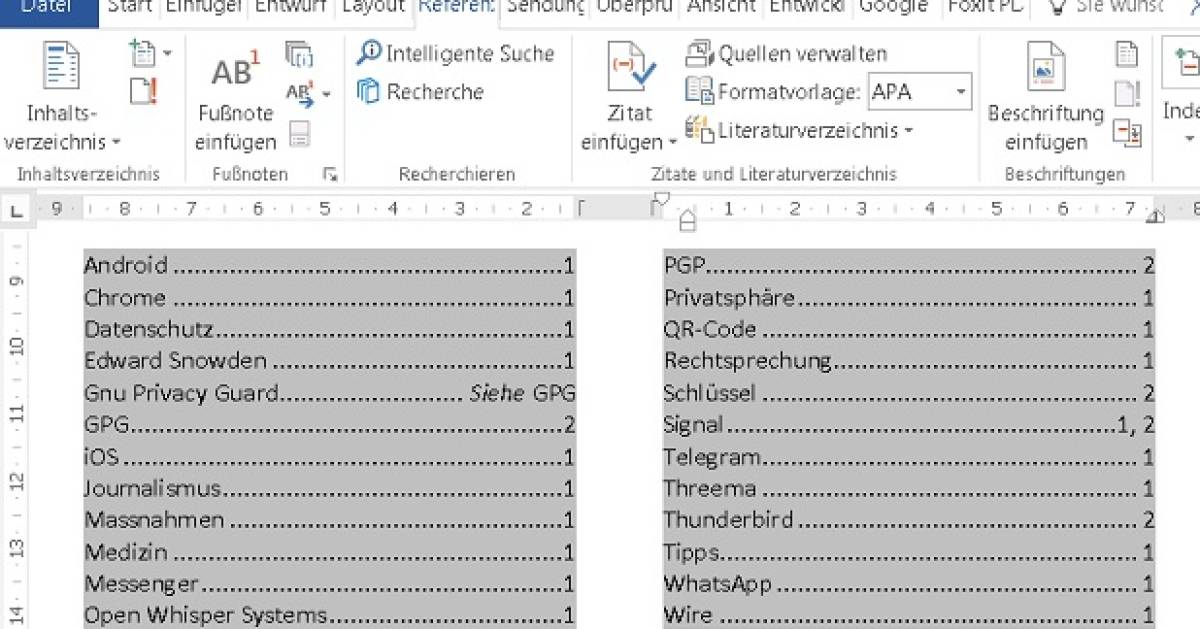
Task: Click the greyed Notizen anzeigen icon
Action: [299, 133]
